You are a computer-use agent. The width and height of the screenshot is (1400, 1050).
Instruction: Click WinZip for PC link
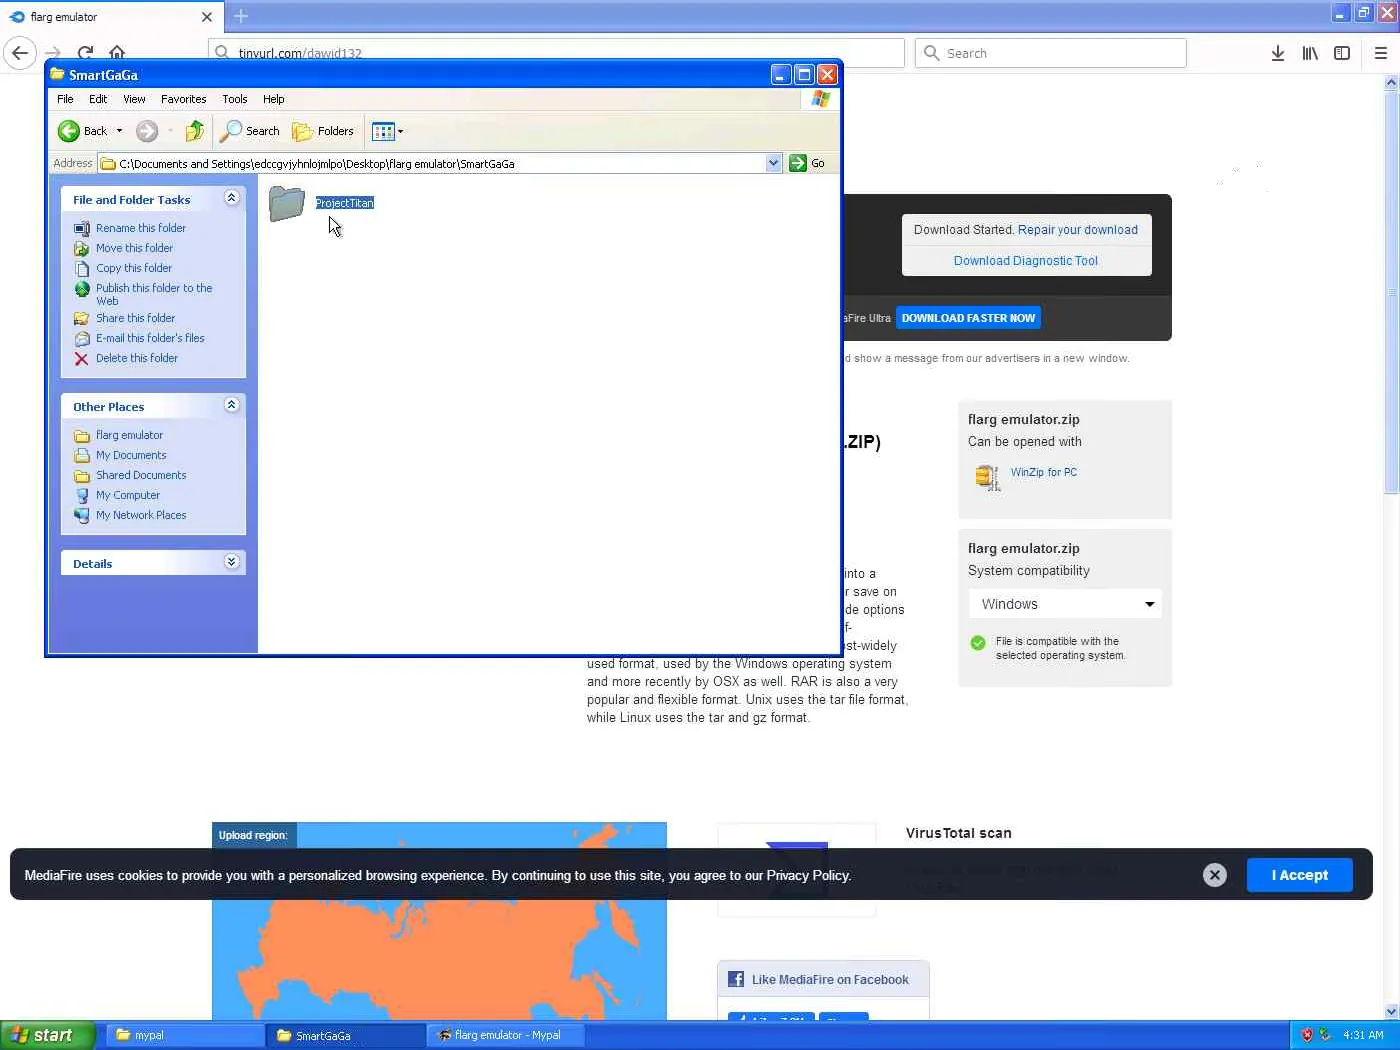point(1044,472)
